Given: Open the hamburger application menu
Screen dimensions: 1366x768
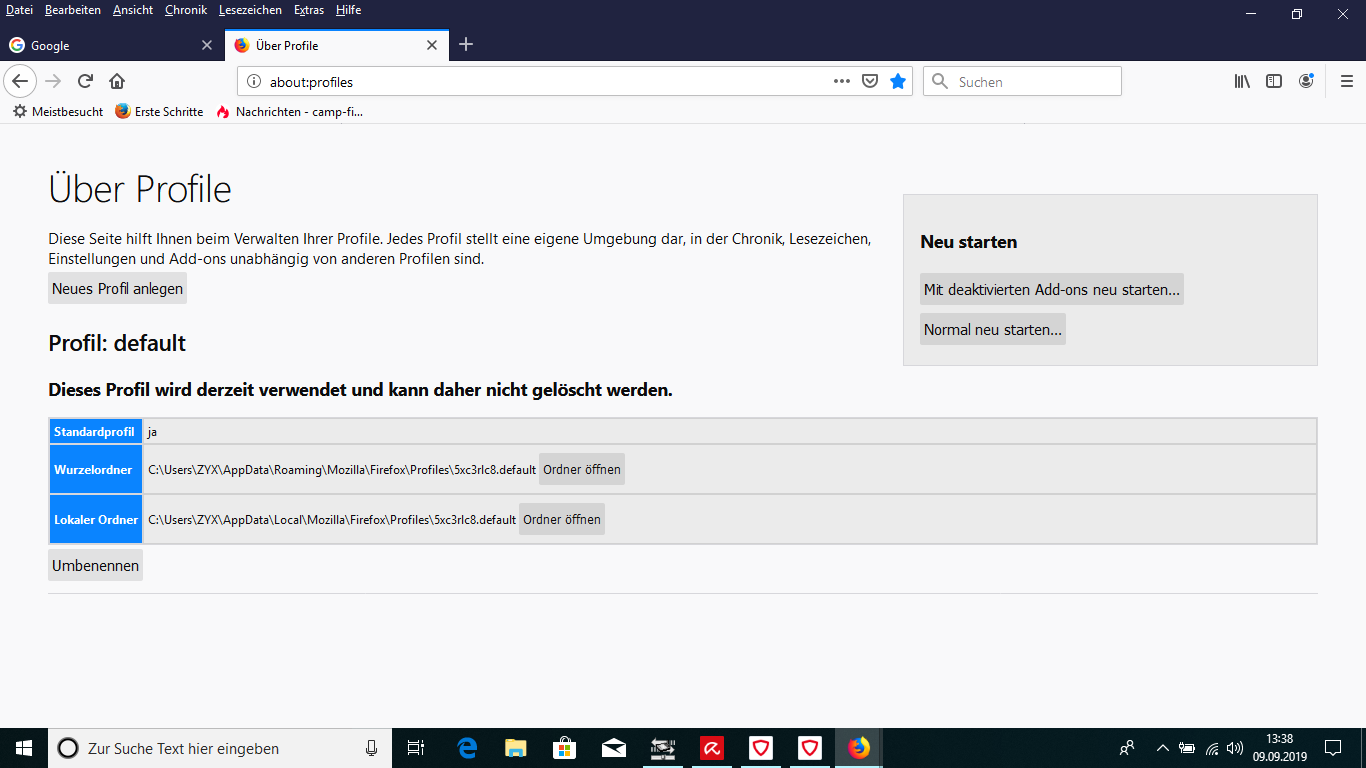Looking at the screenshot, I should 1347,82.
